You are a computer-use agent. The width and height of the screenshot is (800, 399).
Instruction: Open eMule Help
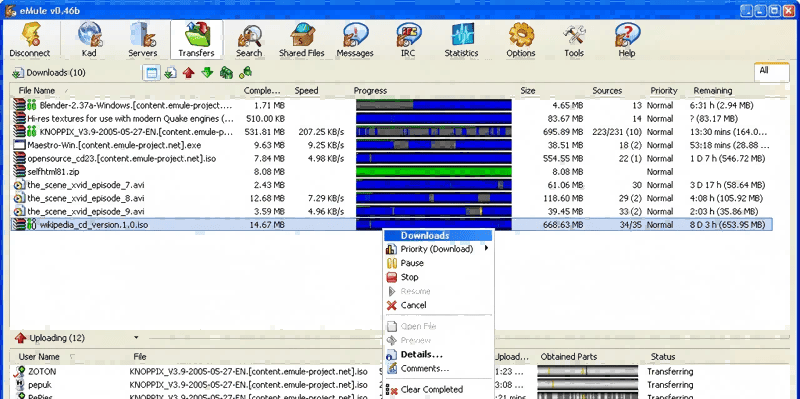(x=627, y=39)
